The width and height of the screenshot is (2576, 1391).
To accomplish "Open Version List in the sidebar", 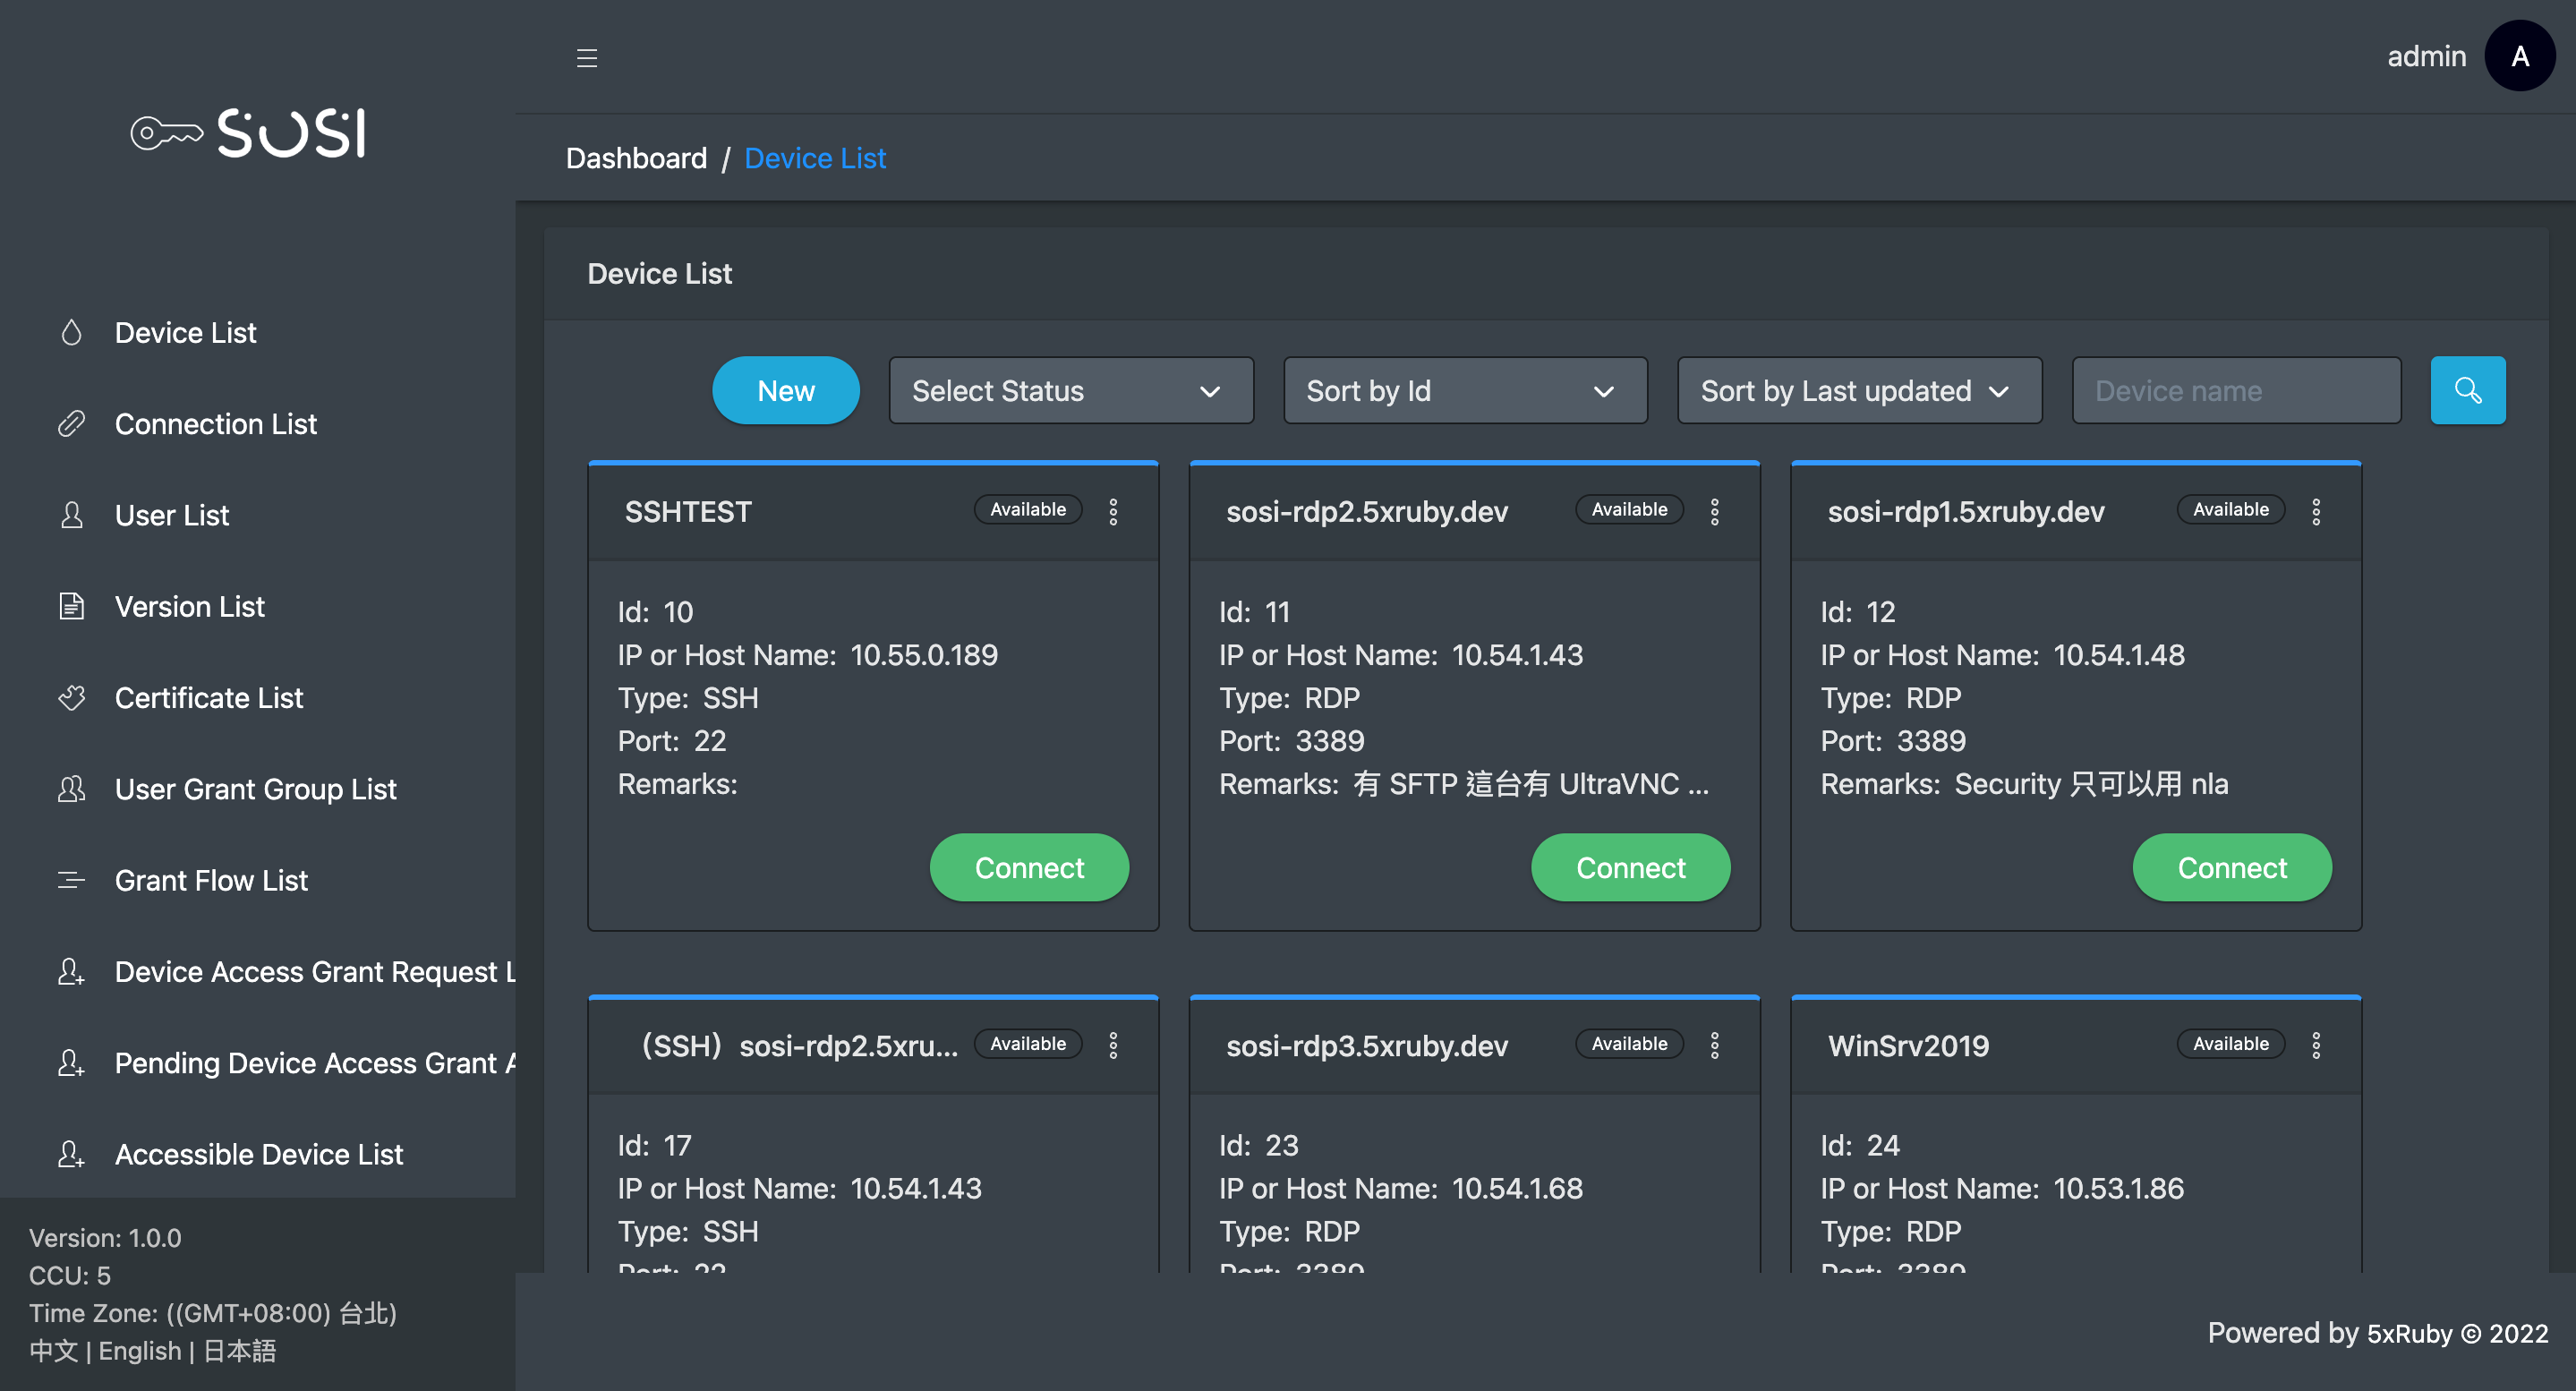I will point(189,606).
